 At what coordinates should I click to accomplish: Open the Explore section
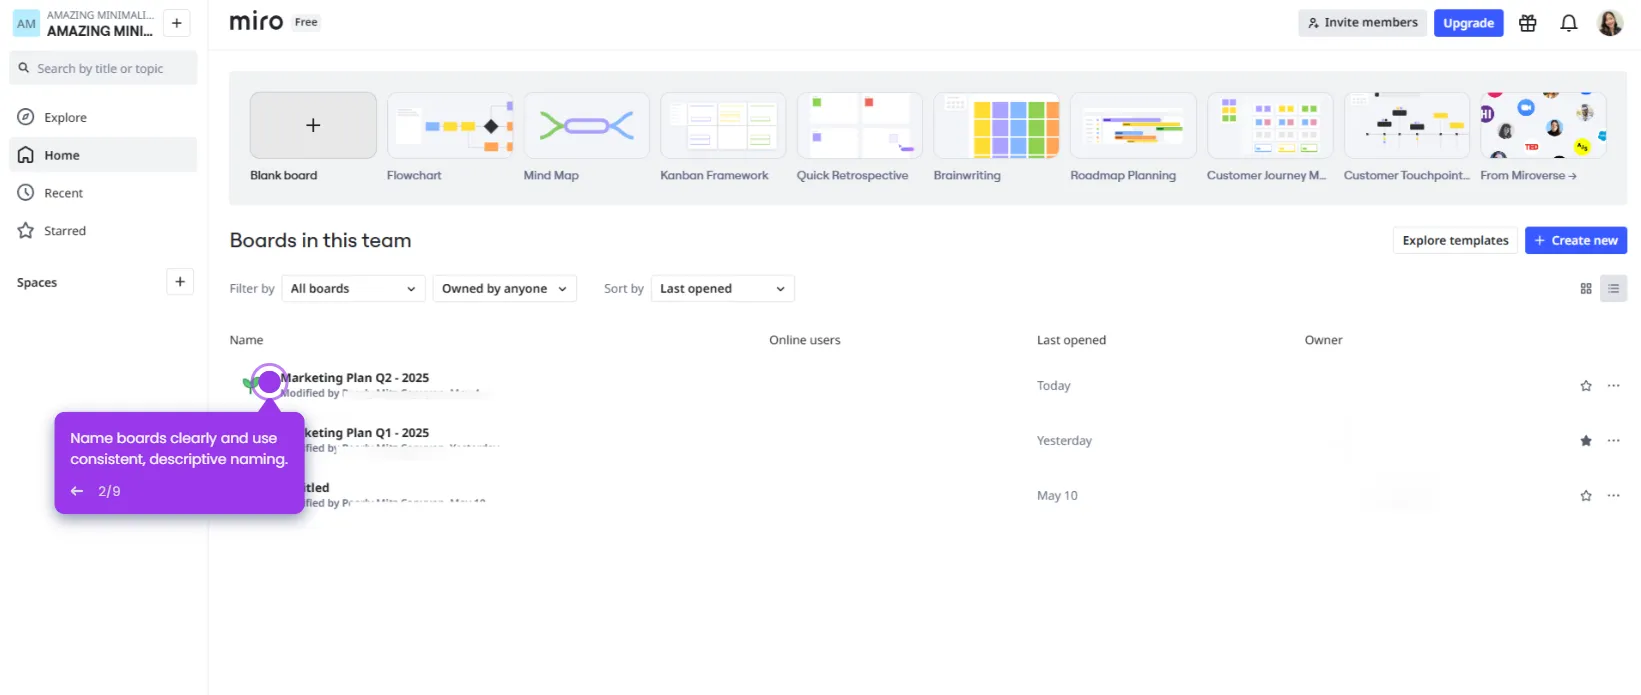pos(103,117)
